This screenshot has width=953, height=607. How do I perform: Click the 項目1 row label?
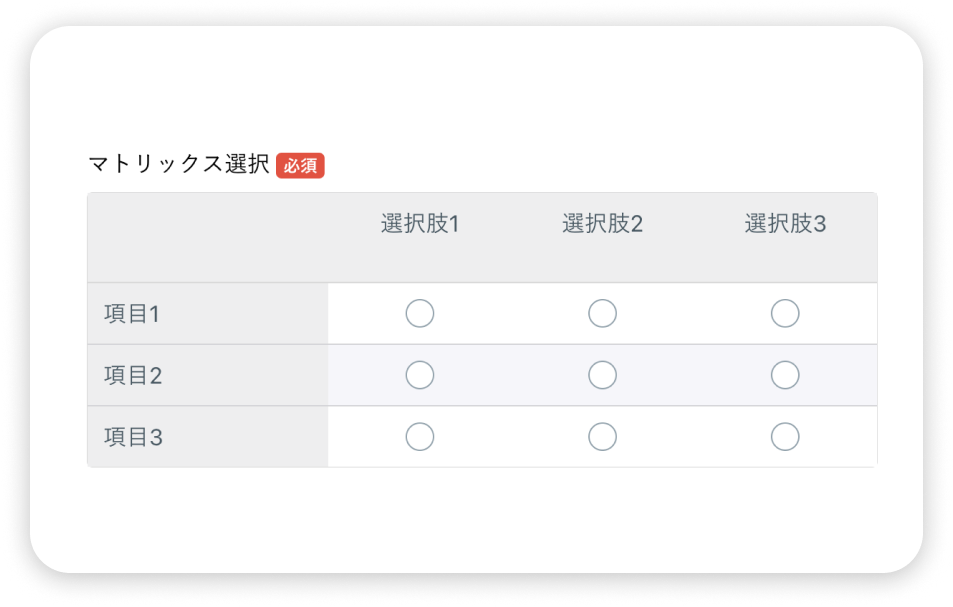point(132,314)
